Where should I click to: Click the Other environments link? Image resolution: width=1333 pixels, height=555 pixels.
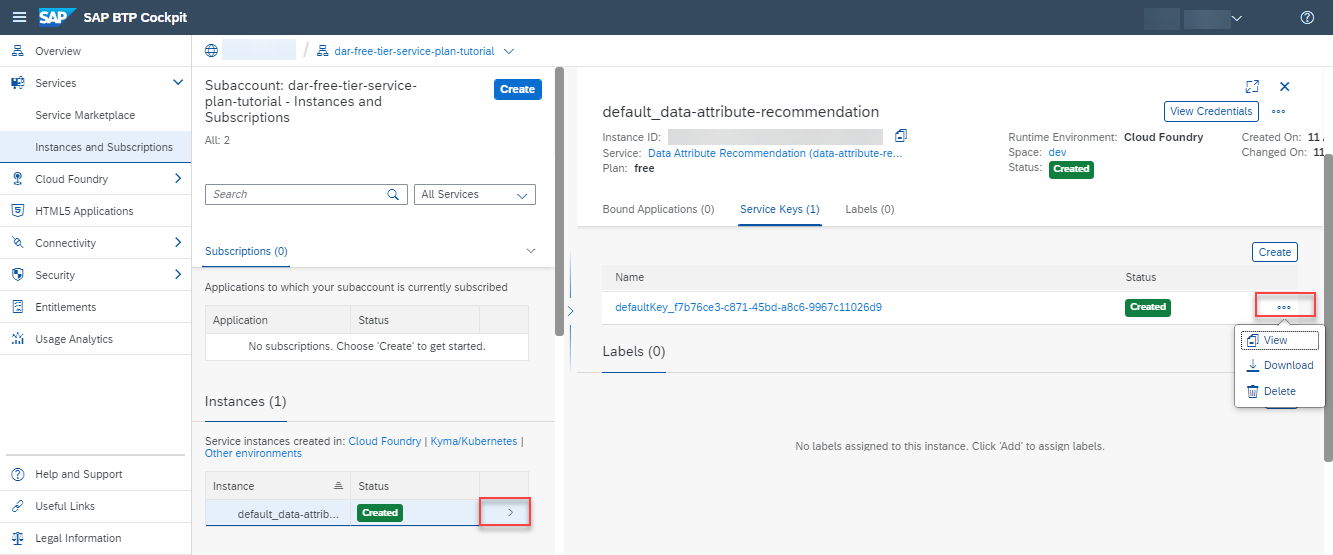(x=253, y=453)
